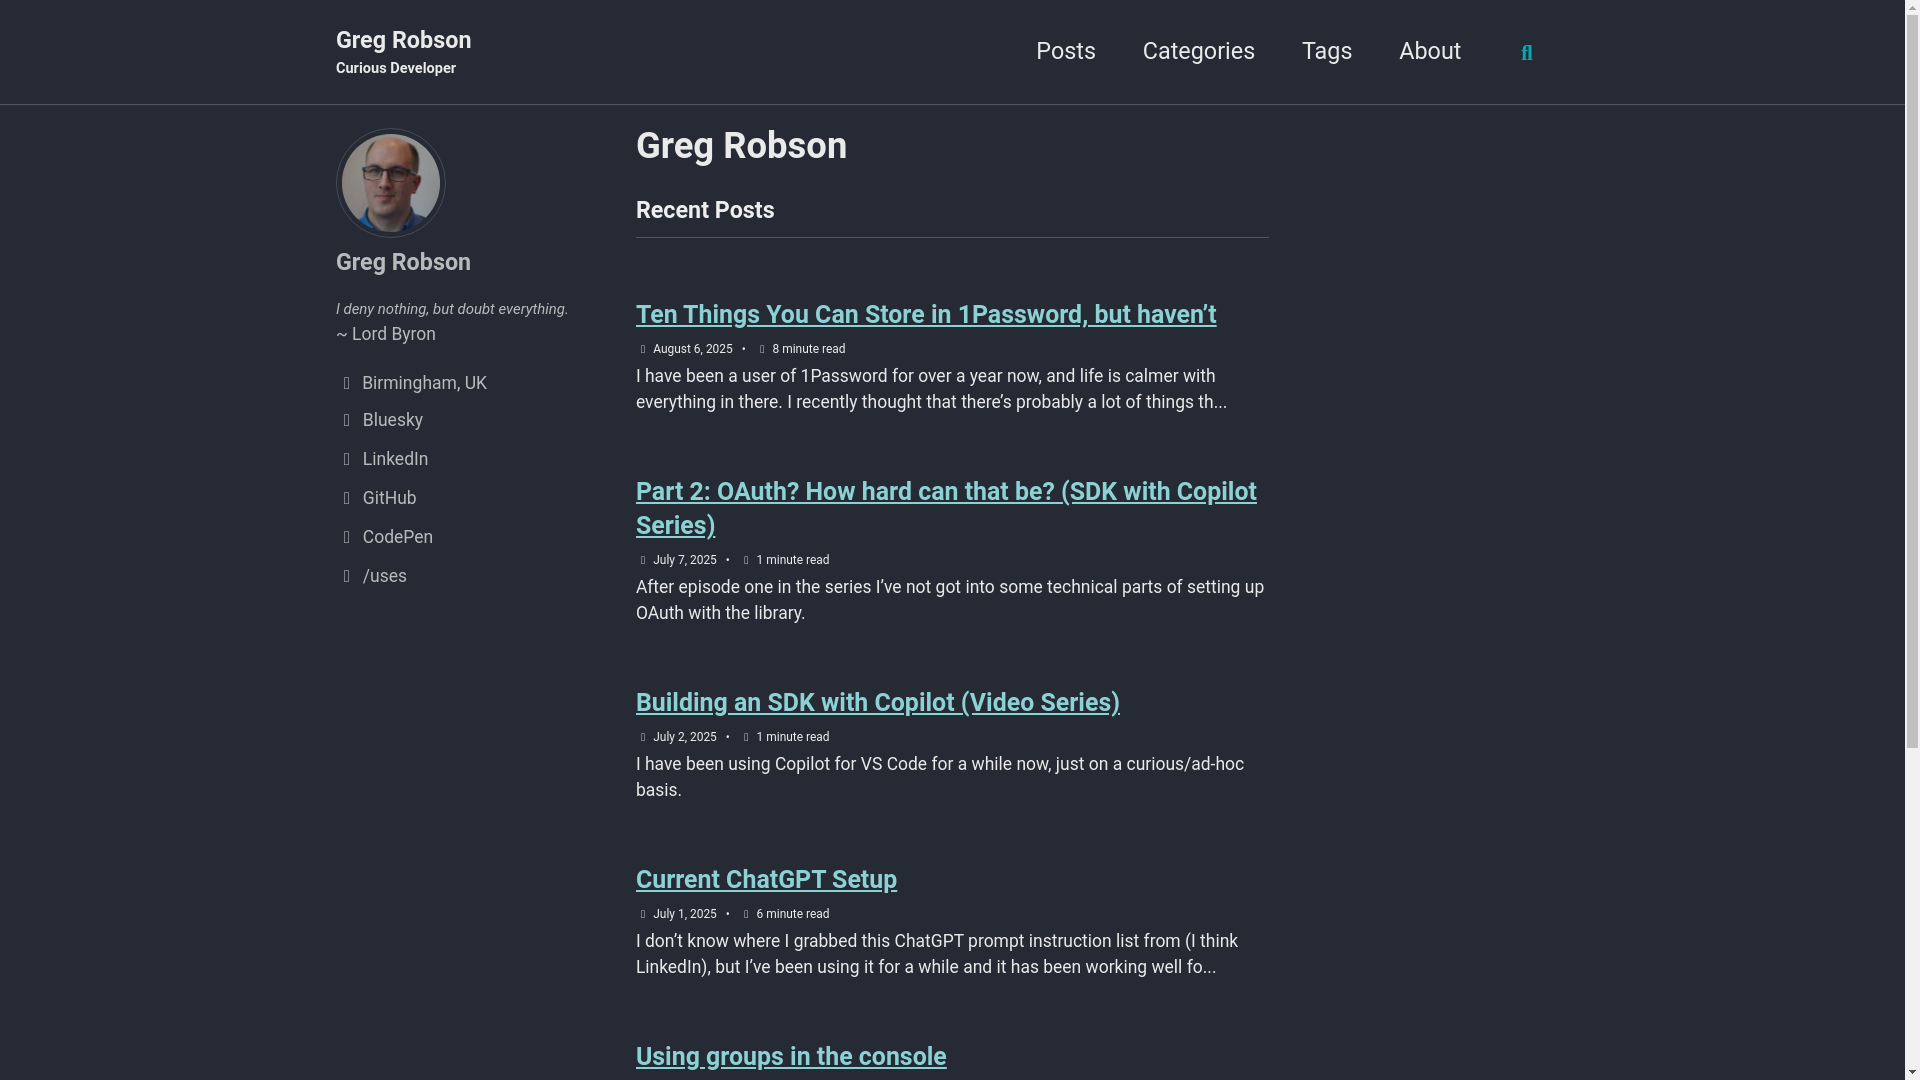Open the Posts menu item

tap(1066, 51)
